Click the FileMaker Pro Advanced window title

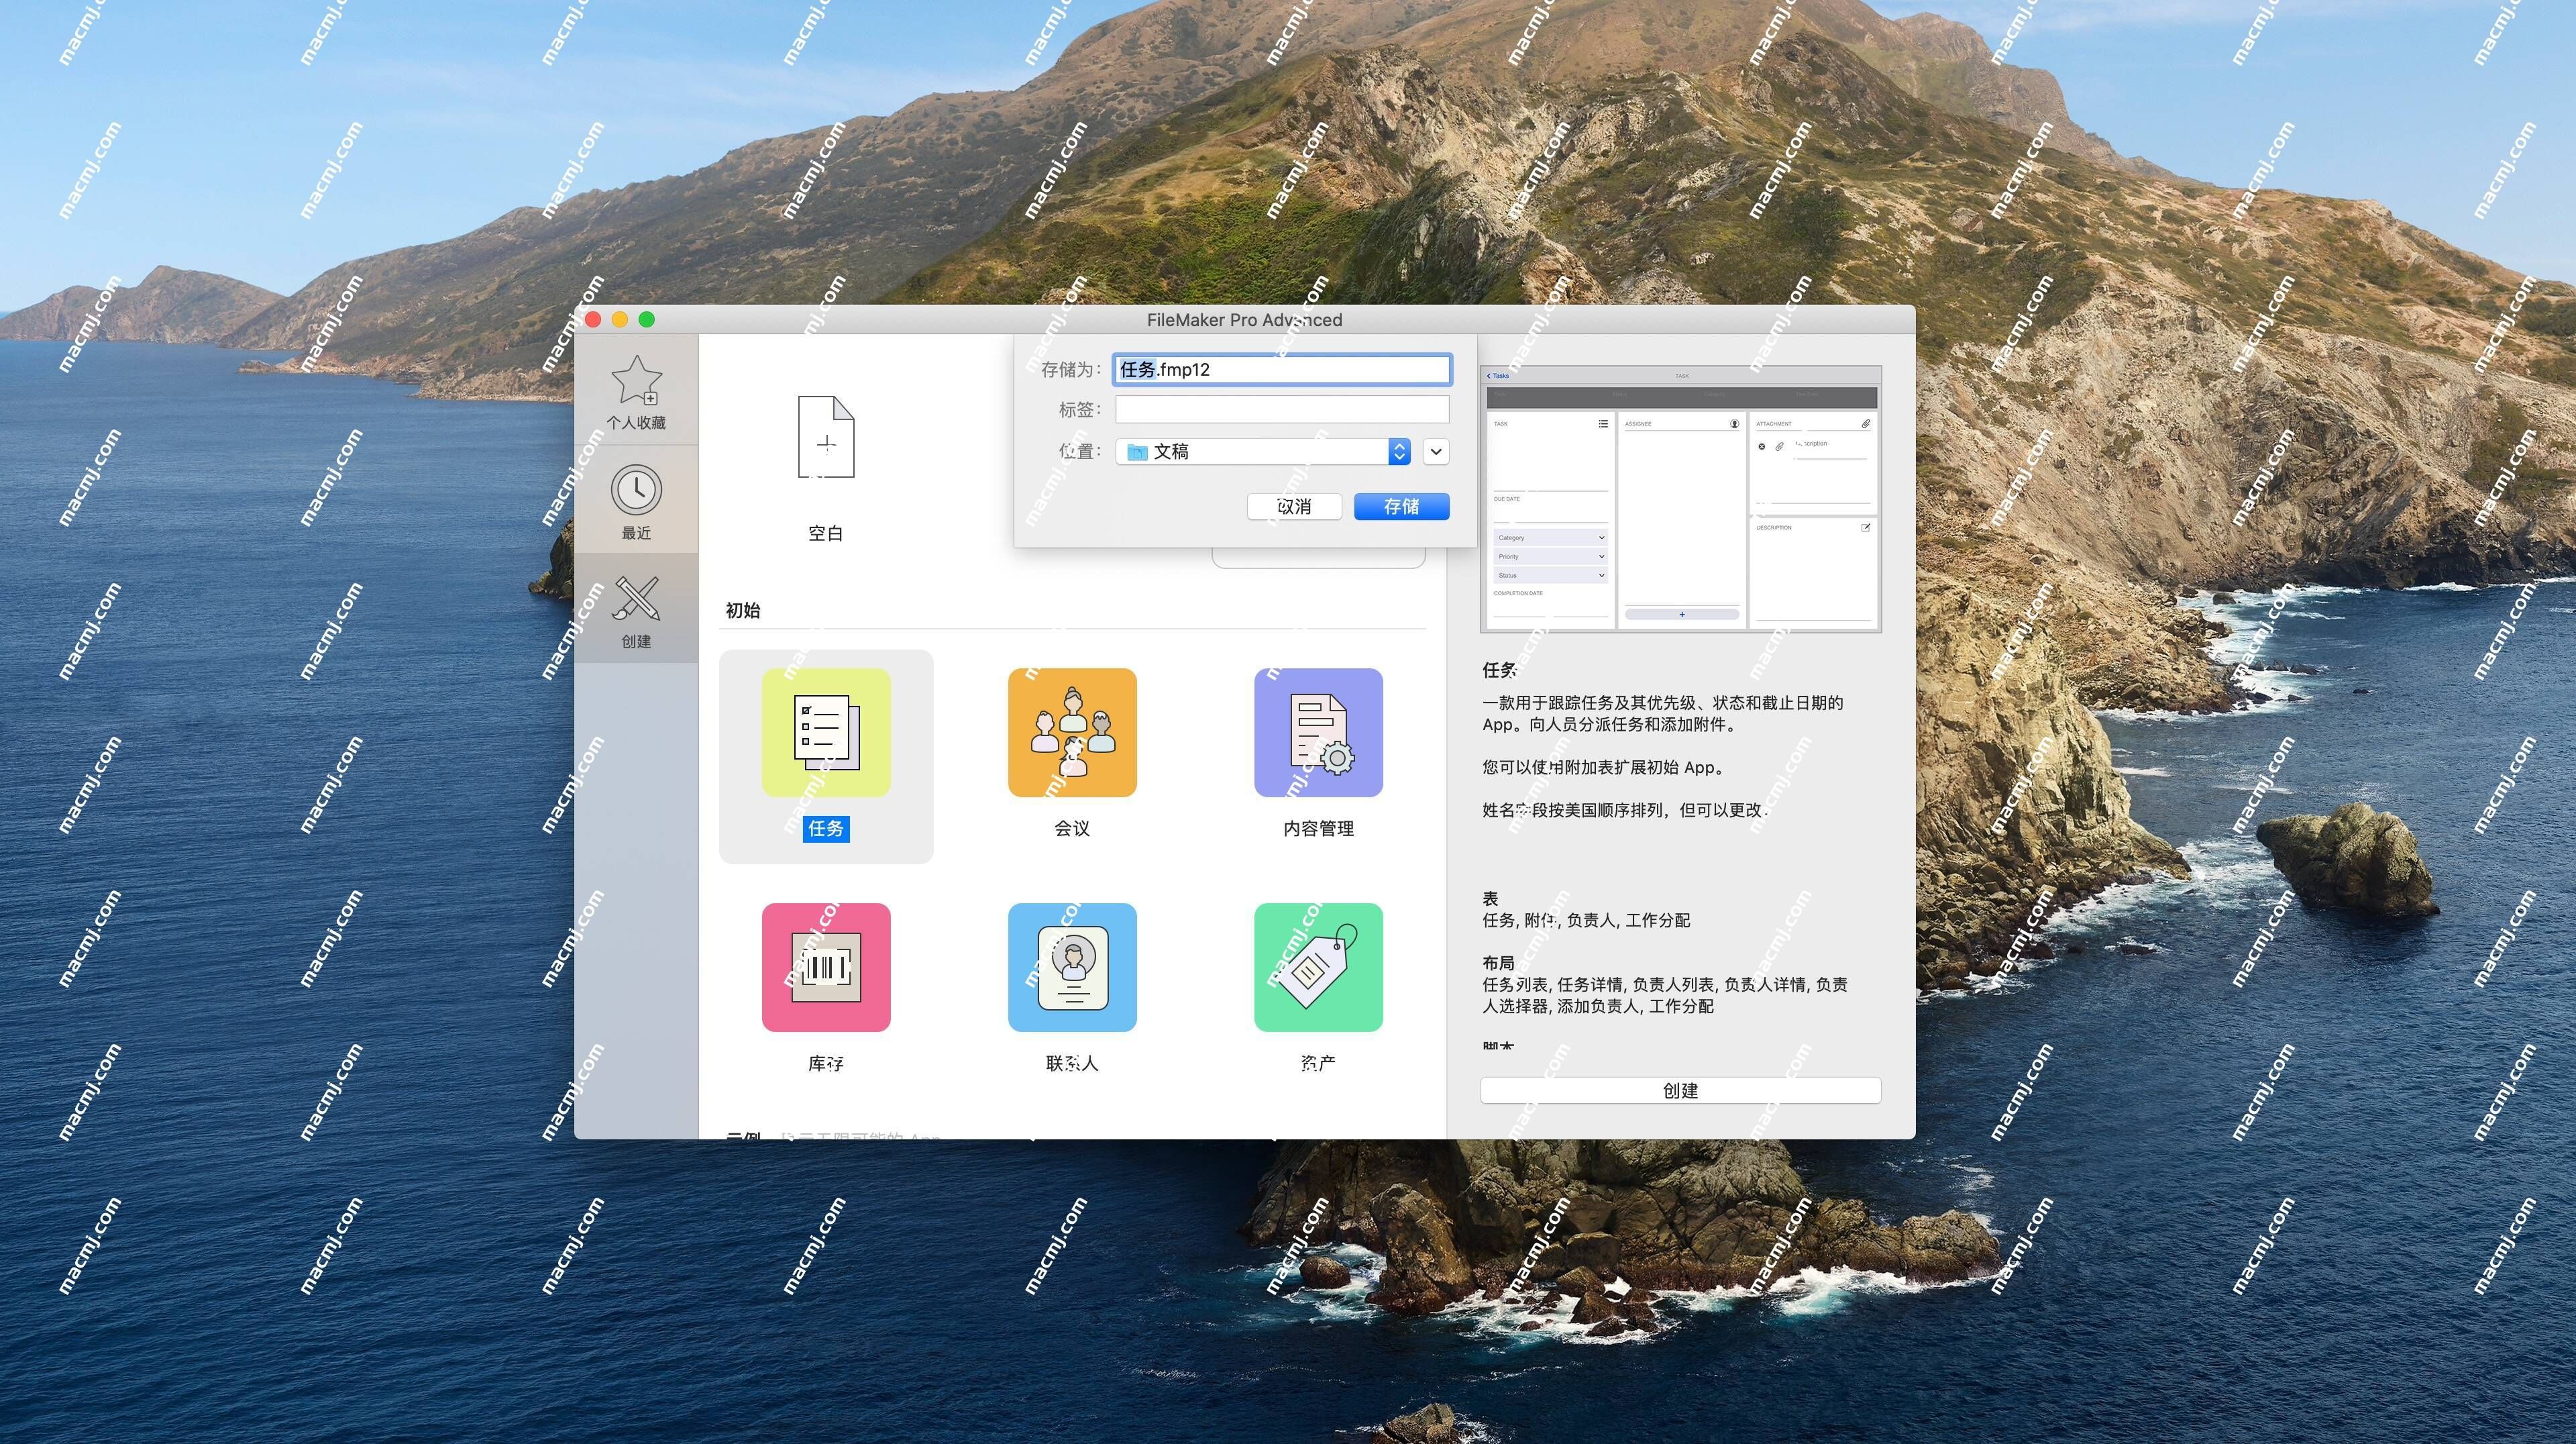coord(1244,320)
